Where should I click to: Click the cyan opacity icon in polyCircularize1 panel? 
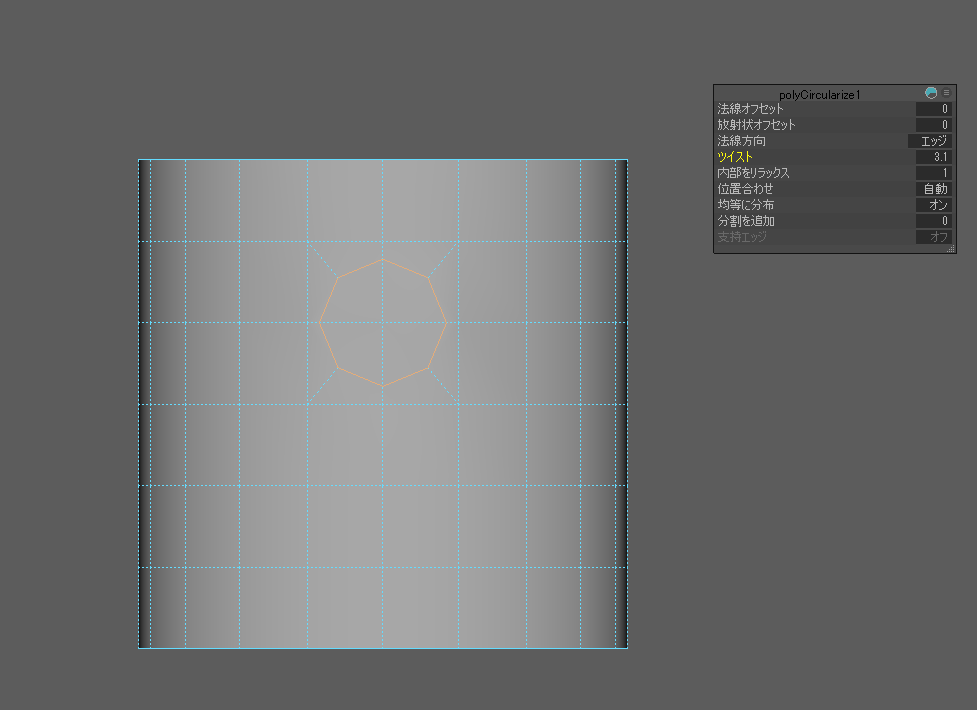point(931,93)
